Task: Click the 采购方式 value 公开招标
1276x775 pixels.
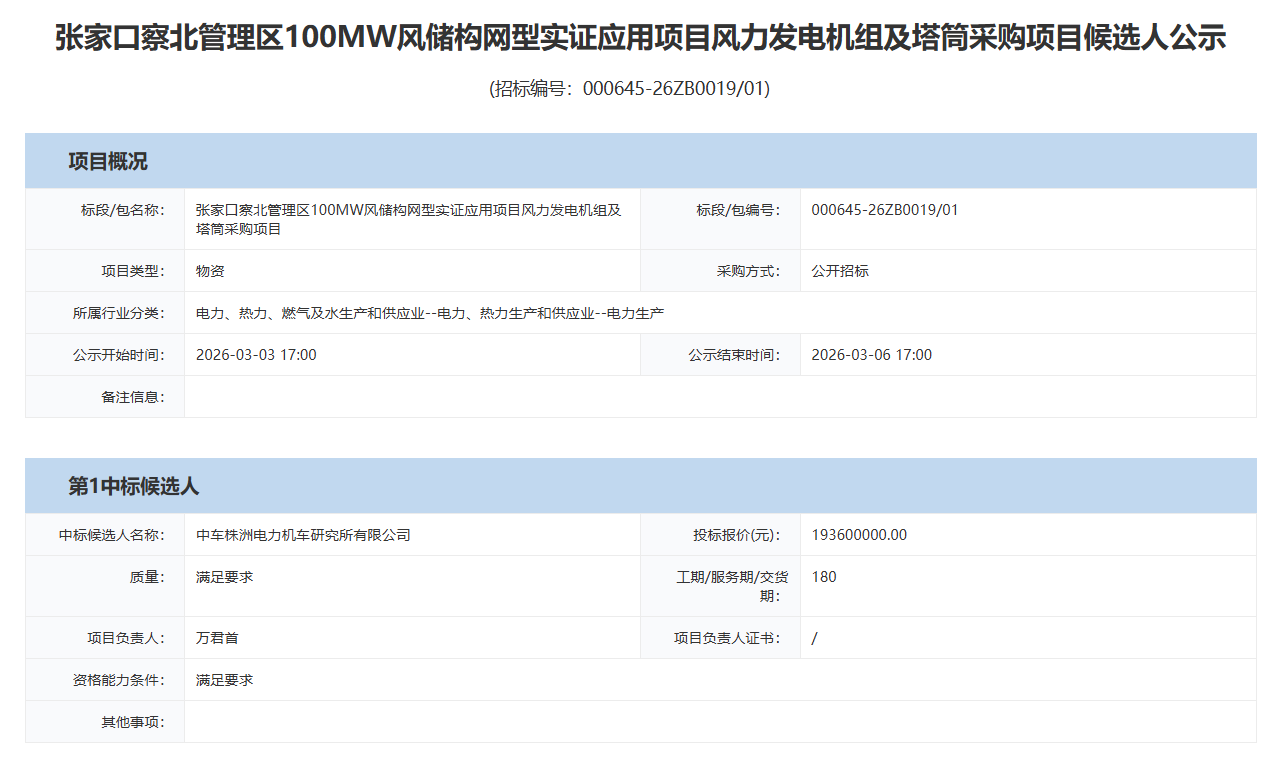Action: [x=839, y=271]
